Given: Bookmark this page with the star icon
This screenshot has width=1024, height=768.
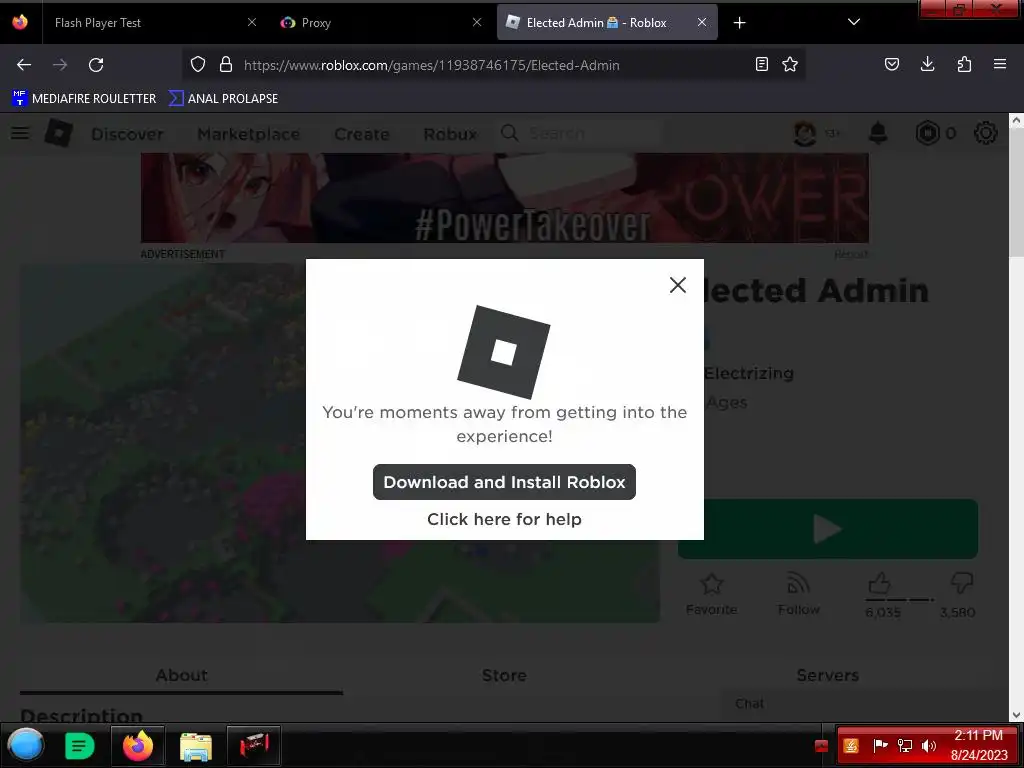Looking at the screenshot, I should (x=790, y=64).
